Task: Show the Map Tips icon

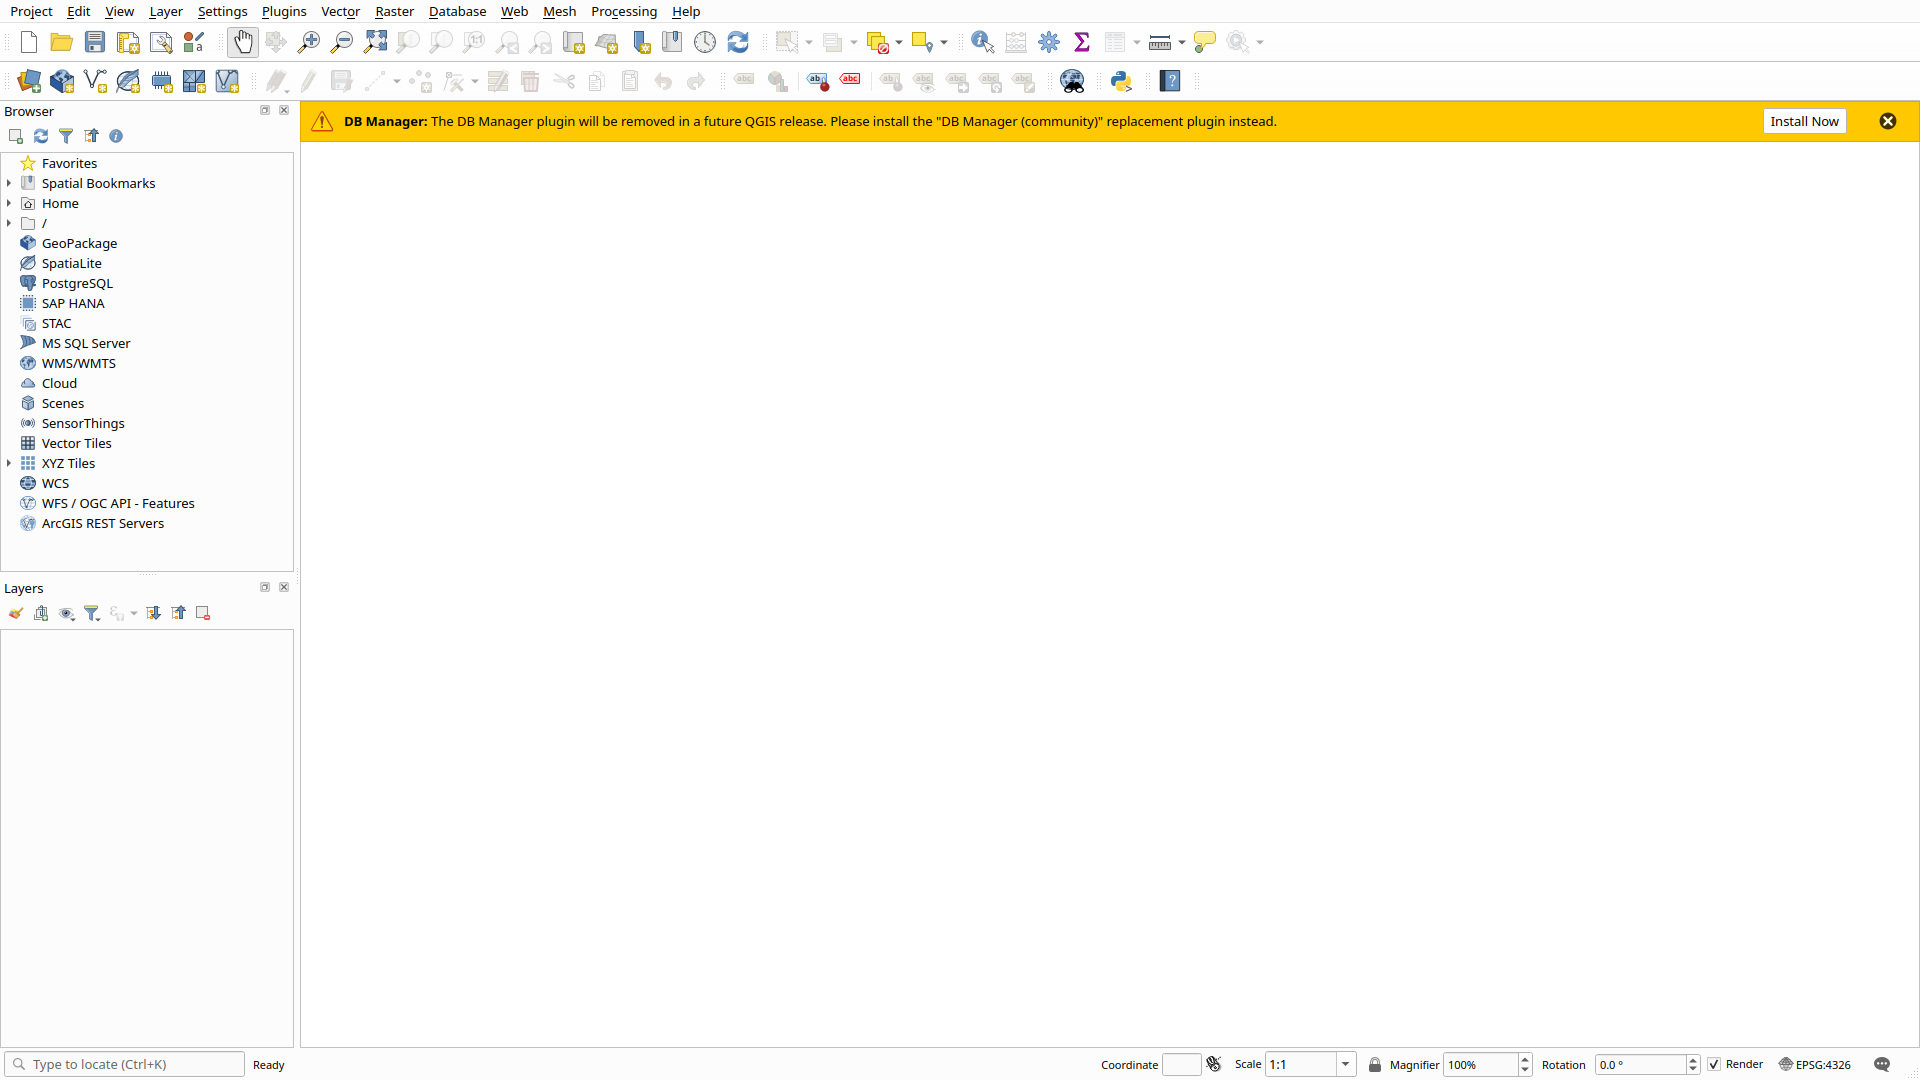Action: click(1205, 42)
